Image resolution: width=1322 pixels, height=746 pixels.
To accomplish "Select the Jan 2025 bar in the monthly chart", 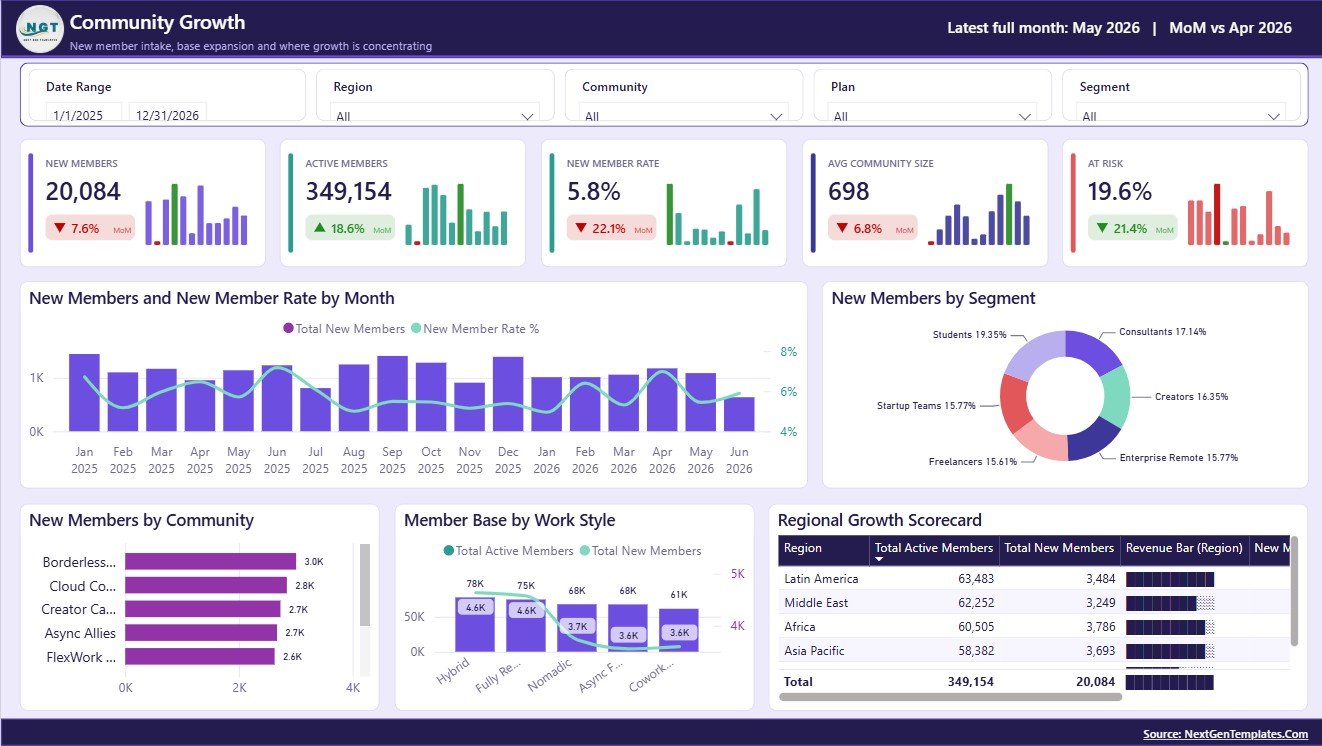I will 84,393.
